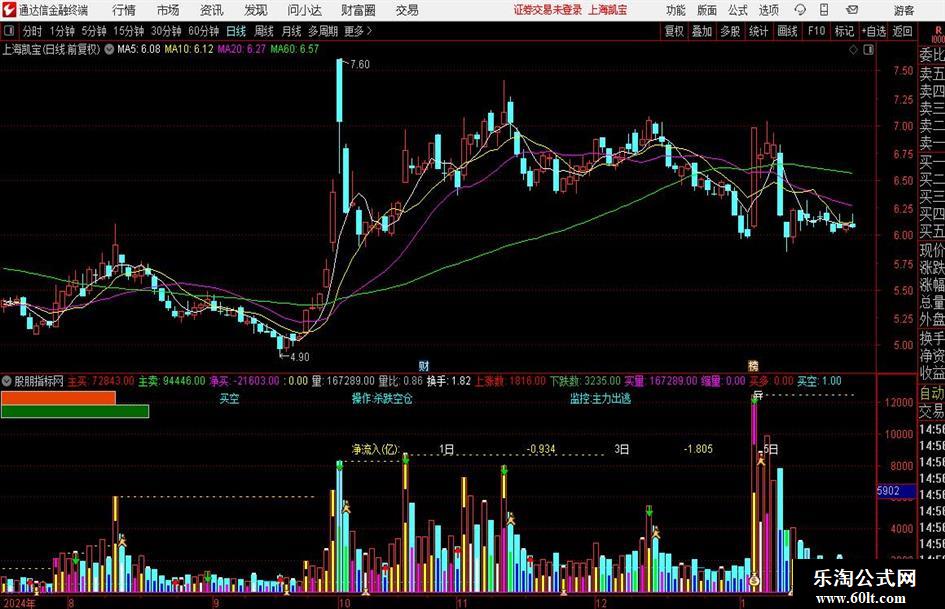Click the orange bar in indicator panel
Screen dimensions: 945x609
(x=58, y=398)
